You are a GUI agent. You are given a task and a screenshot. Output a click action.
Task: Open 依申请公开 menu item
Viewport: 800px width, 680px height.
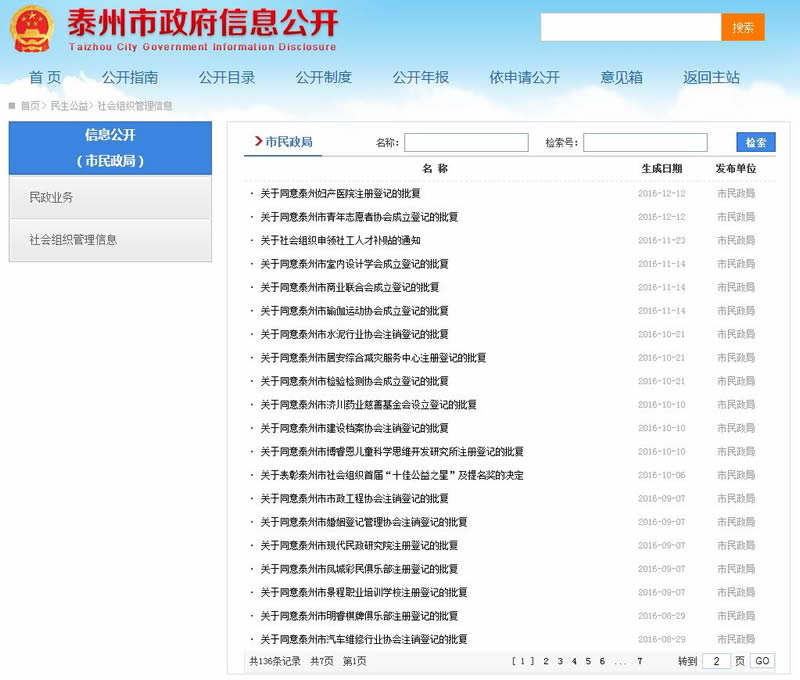click(x=525, y=77)
